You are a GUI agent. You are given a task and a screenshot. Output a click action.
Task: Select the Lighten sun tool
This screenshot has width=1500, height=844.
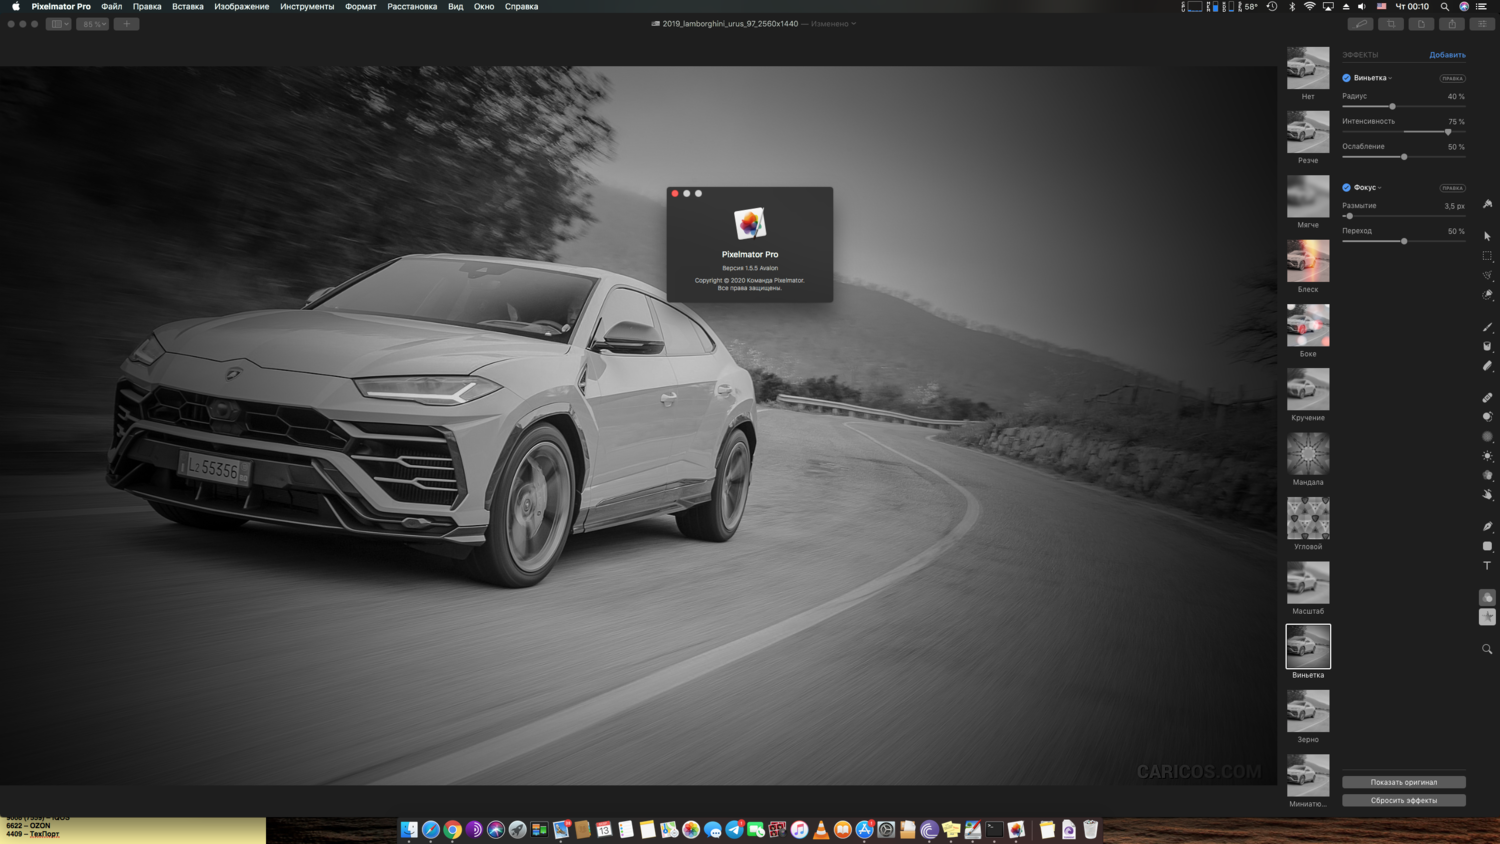[1487, 456]
